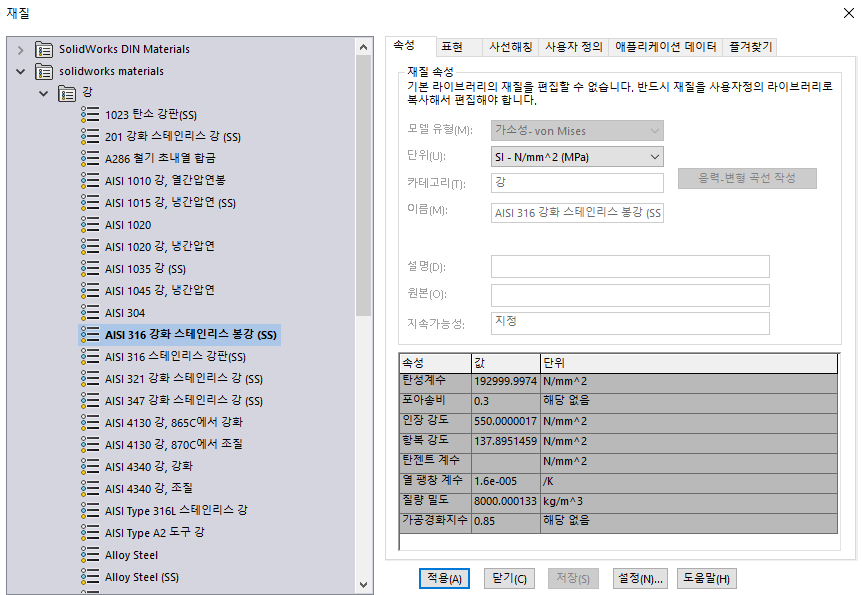This screenshot has height=595, width=862.
Task: Click the material icon next to AISI 1020 강, 냉간압연
Action: coord(90,246)
